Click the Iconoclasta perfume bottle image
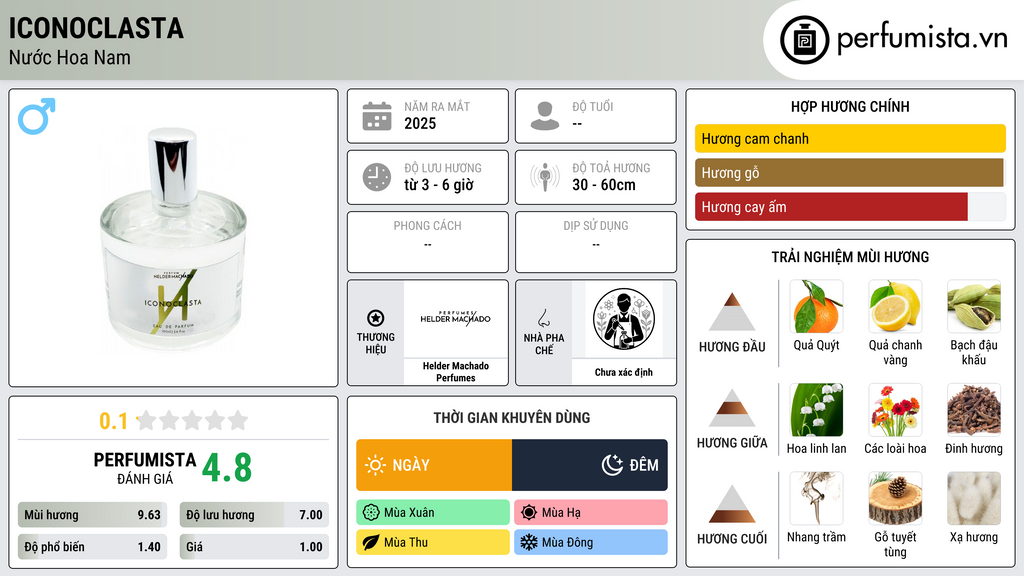The width and height of the screenshot is (1024, 576). point(173,240)
